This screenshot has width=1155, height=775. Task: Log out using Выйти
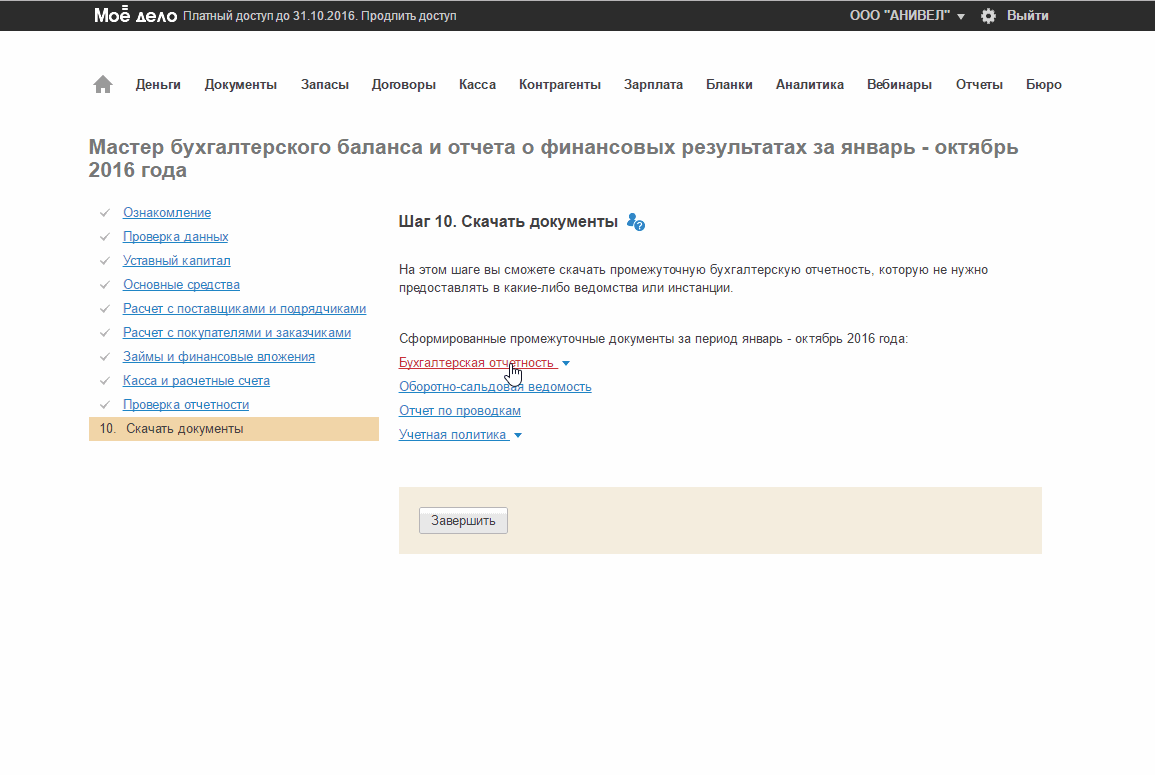tap(1027, 16)
